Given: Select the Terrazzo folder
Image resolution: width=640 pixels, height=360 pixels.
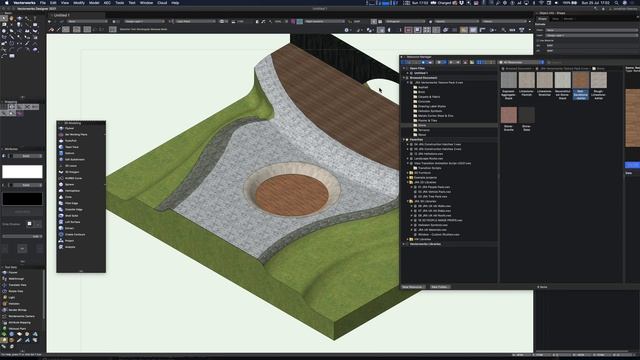Looking at the screenshot, I should [x=424, y=130].
